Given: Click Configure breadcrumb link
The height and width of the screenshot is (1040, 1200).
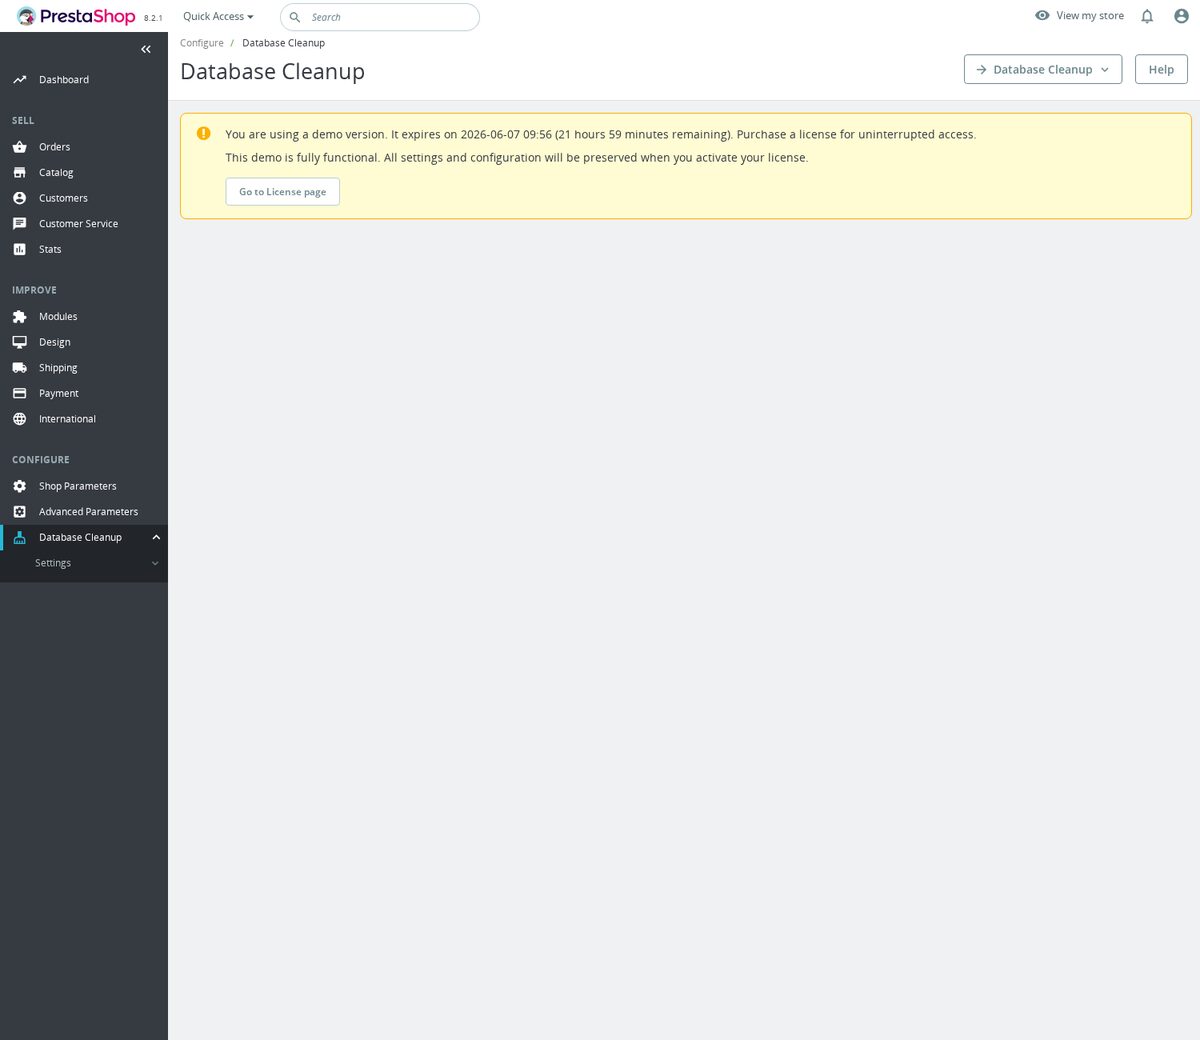Looking at the screenshot, I should (x=202, y=43).
